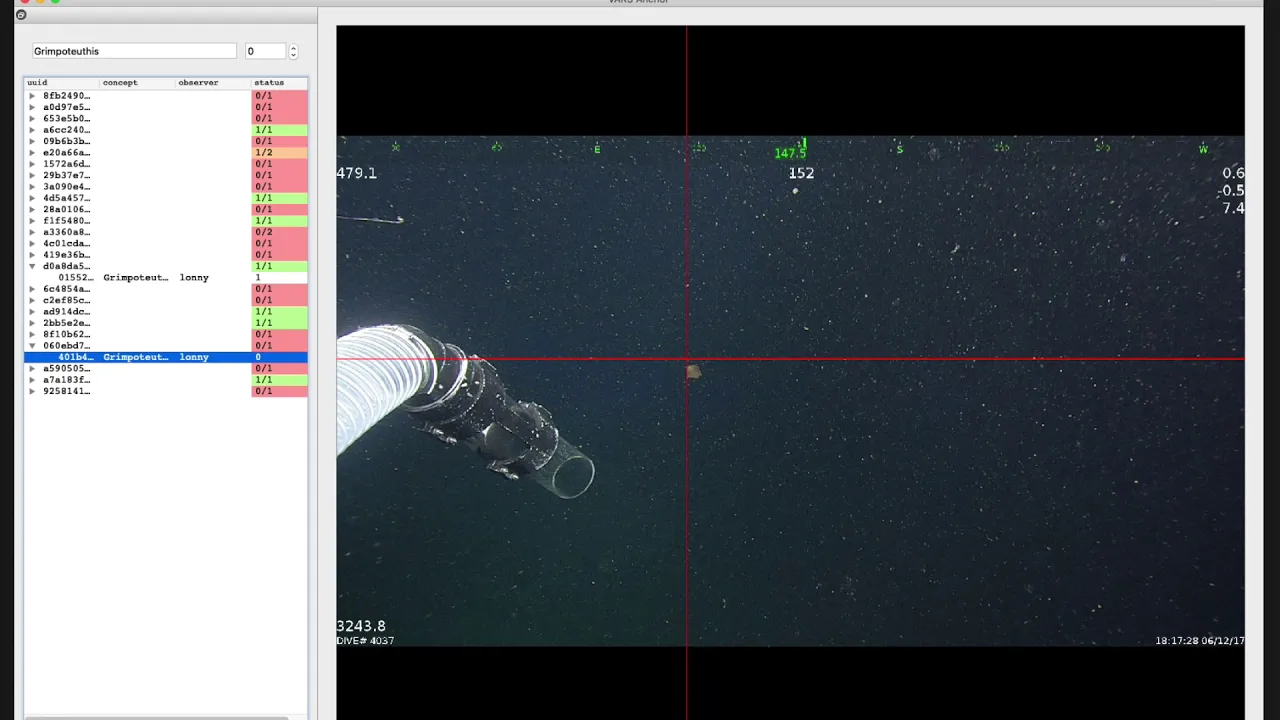Sort by the uuid column header

tap(62, 82)
